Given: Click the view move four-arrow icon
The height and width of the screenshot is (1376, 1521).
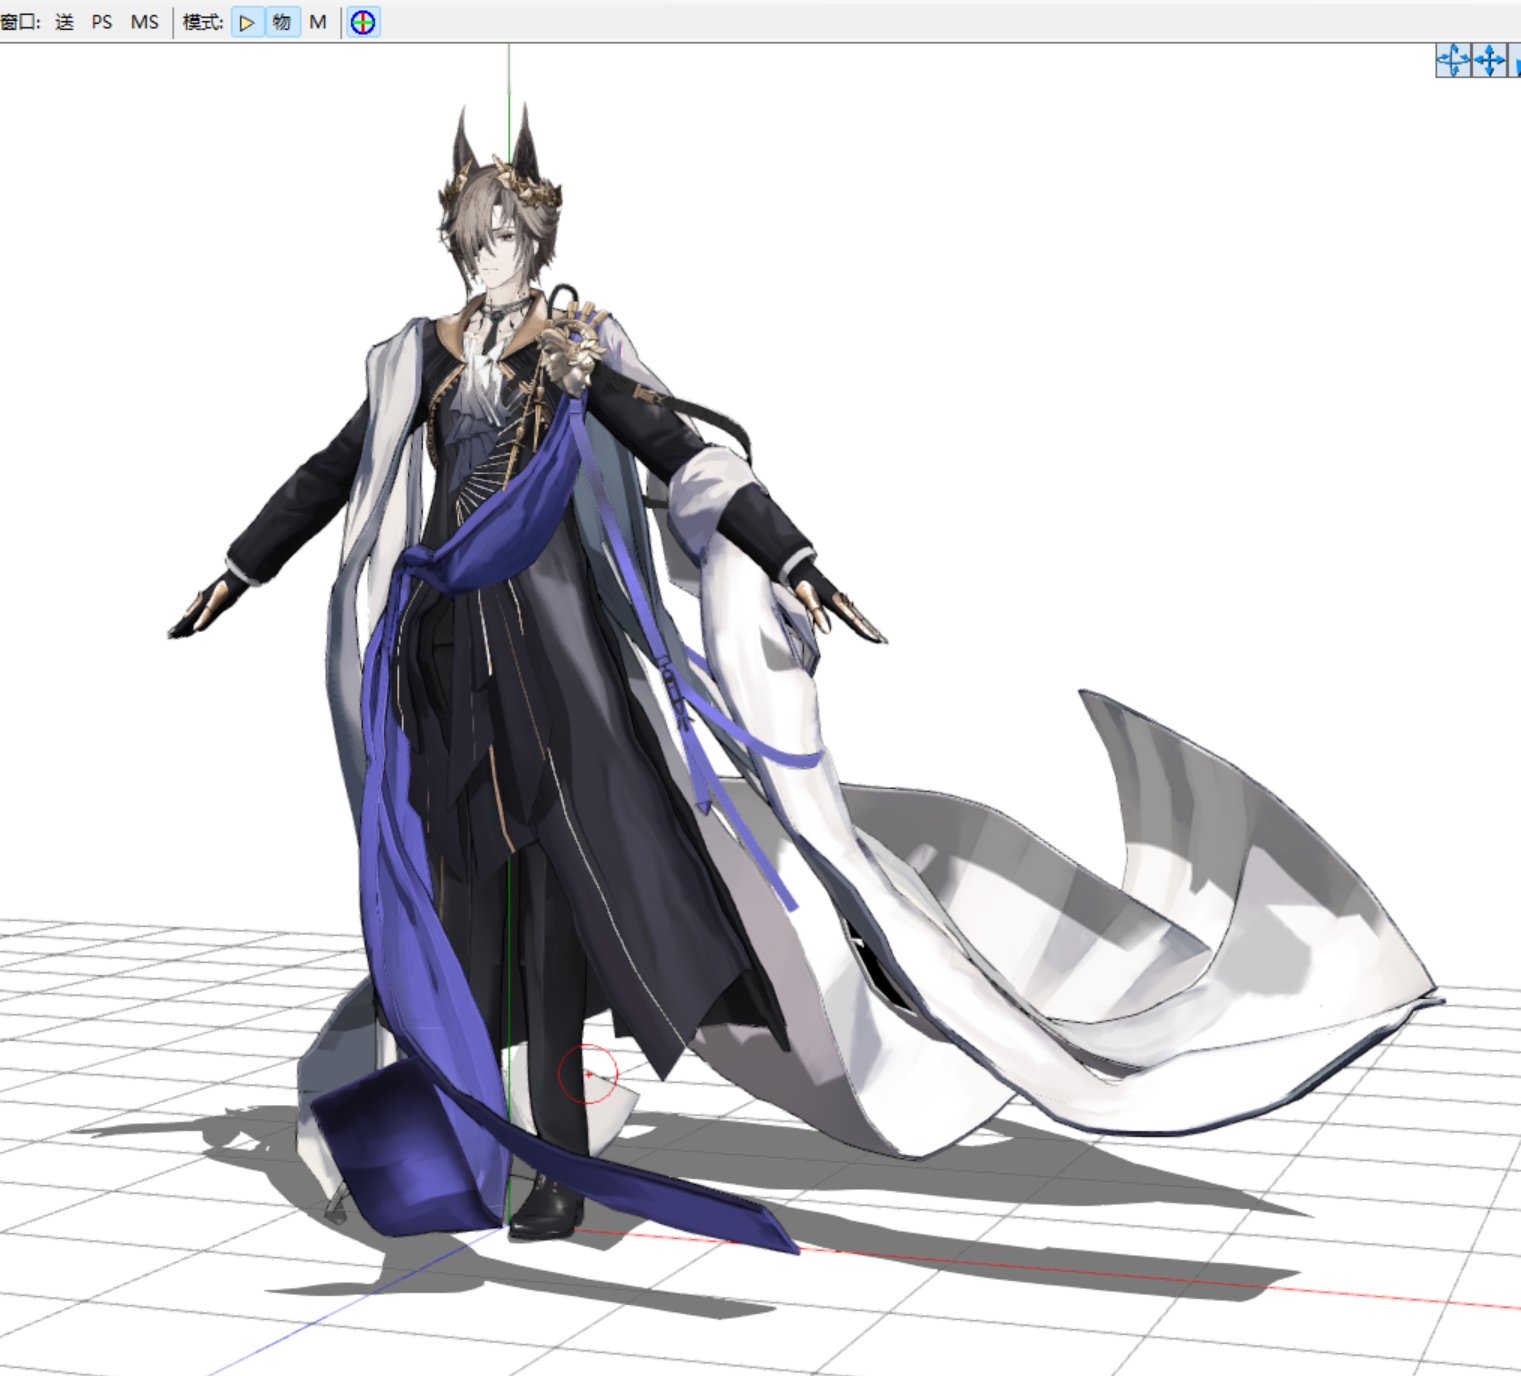Looking at the screenshot, I should 1489,60.
